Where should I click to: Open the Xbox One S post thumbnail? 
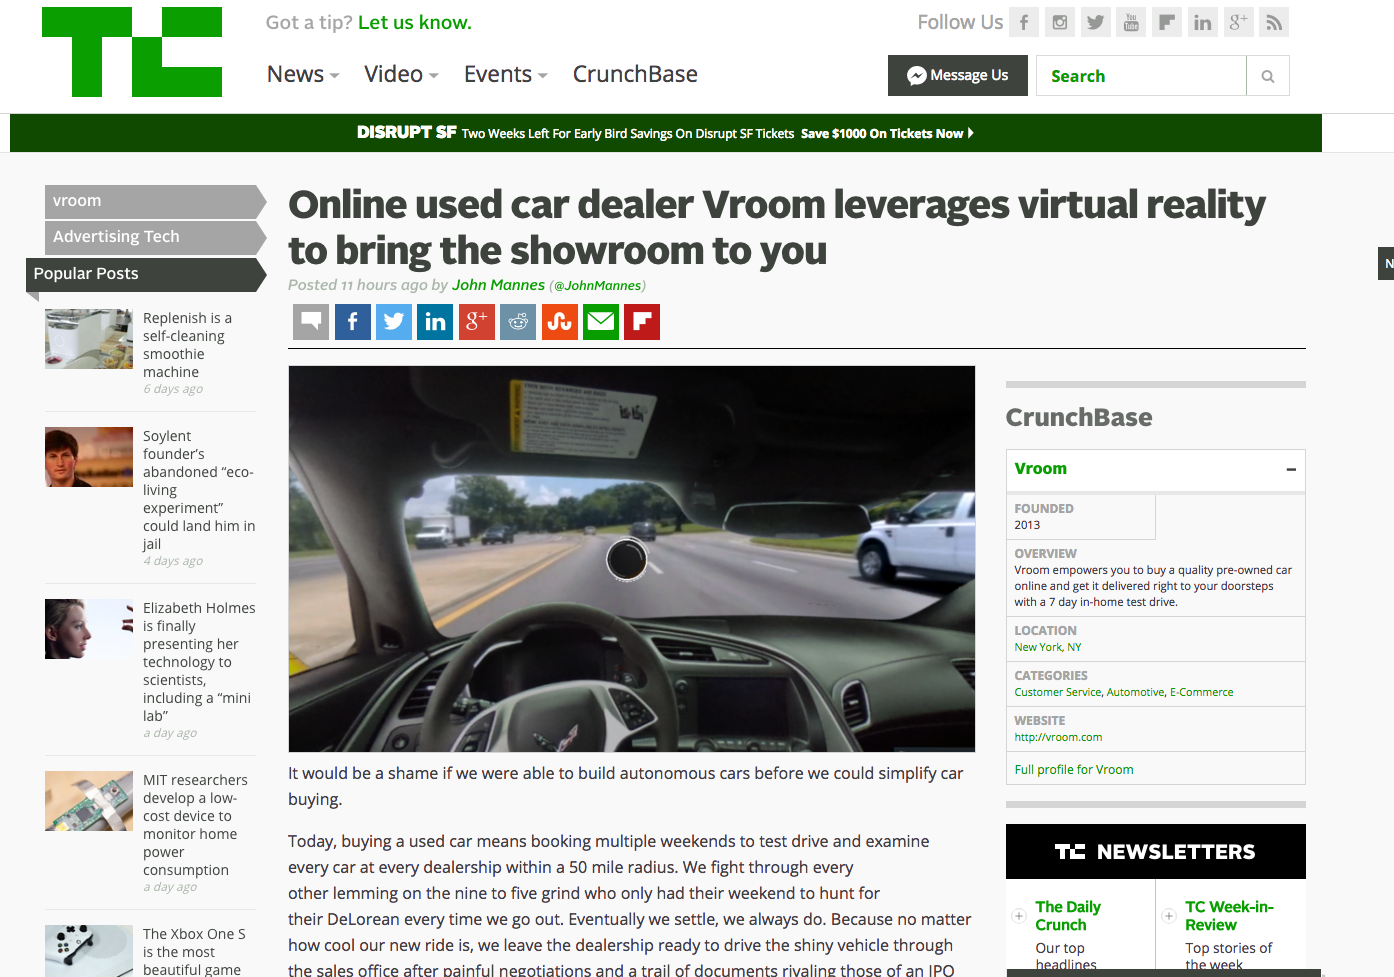click(89, 951)
